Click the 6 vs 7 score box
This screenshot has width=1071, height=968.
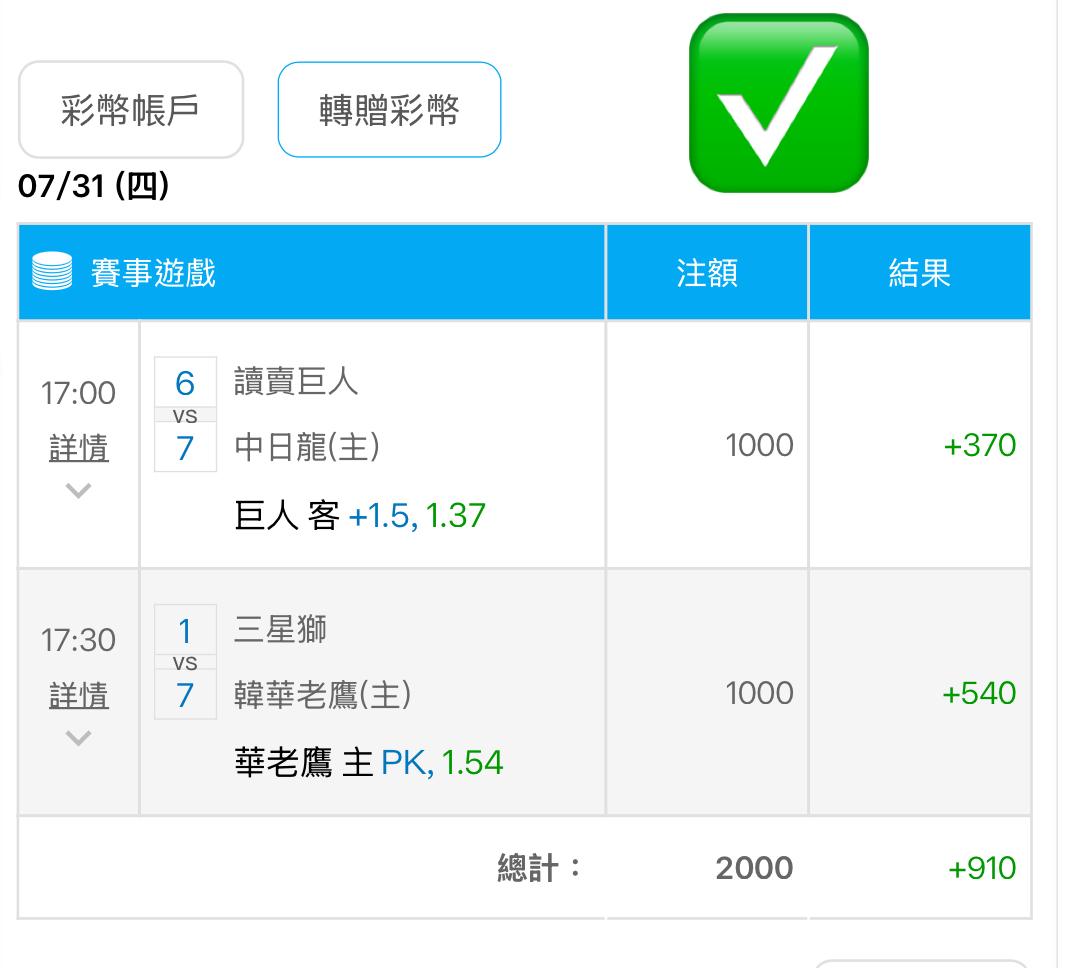pyautogui.click(x=185, y=414)
